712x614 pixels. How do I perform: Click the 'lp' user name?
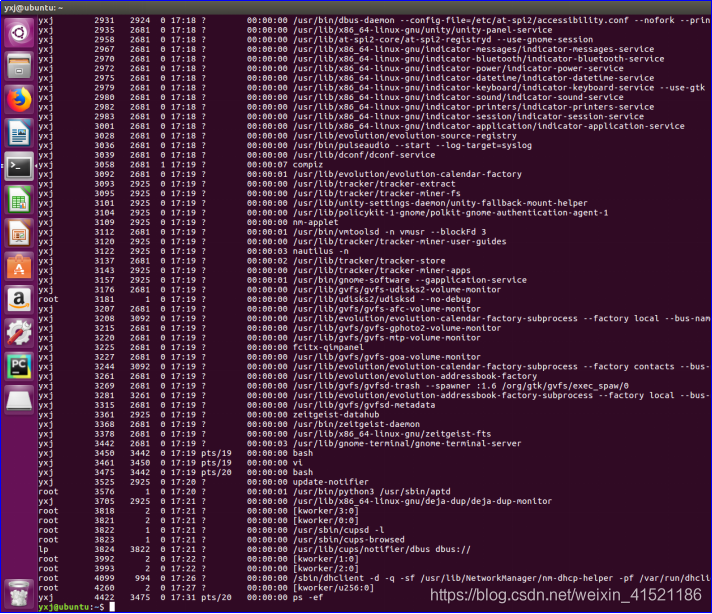pos(43,550)
